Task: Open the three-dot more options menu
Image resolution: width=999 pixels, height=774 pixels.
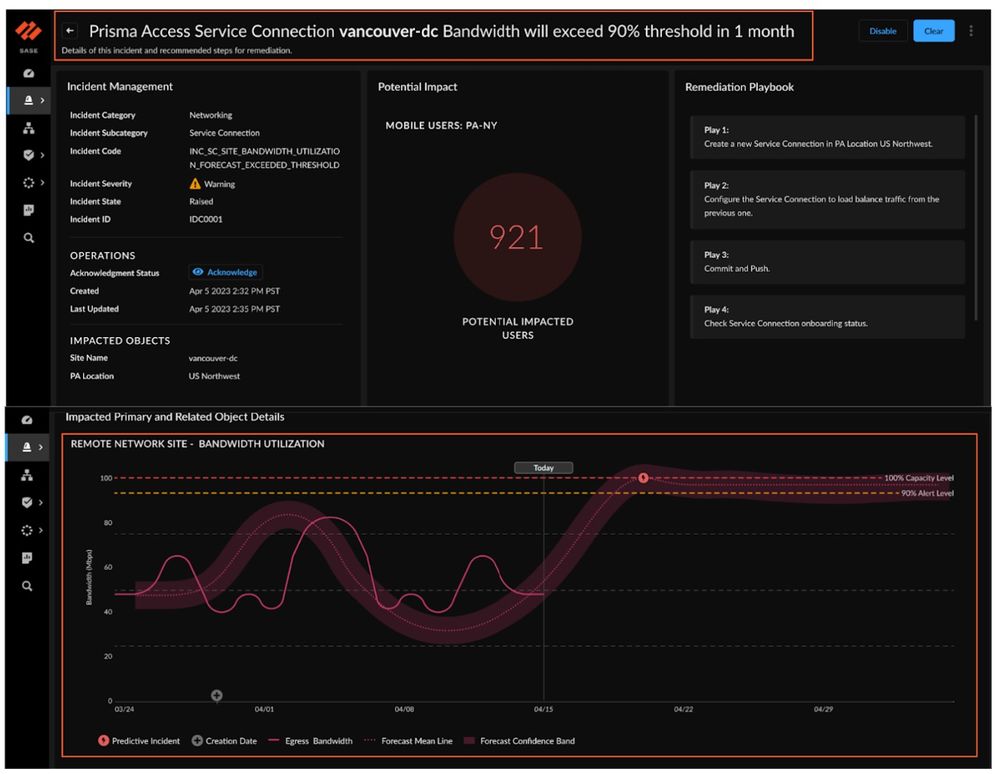Action: click(x=971, y=31)
